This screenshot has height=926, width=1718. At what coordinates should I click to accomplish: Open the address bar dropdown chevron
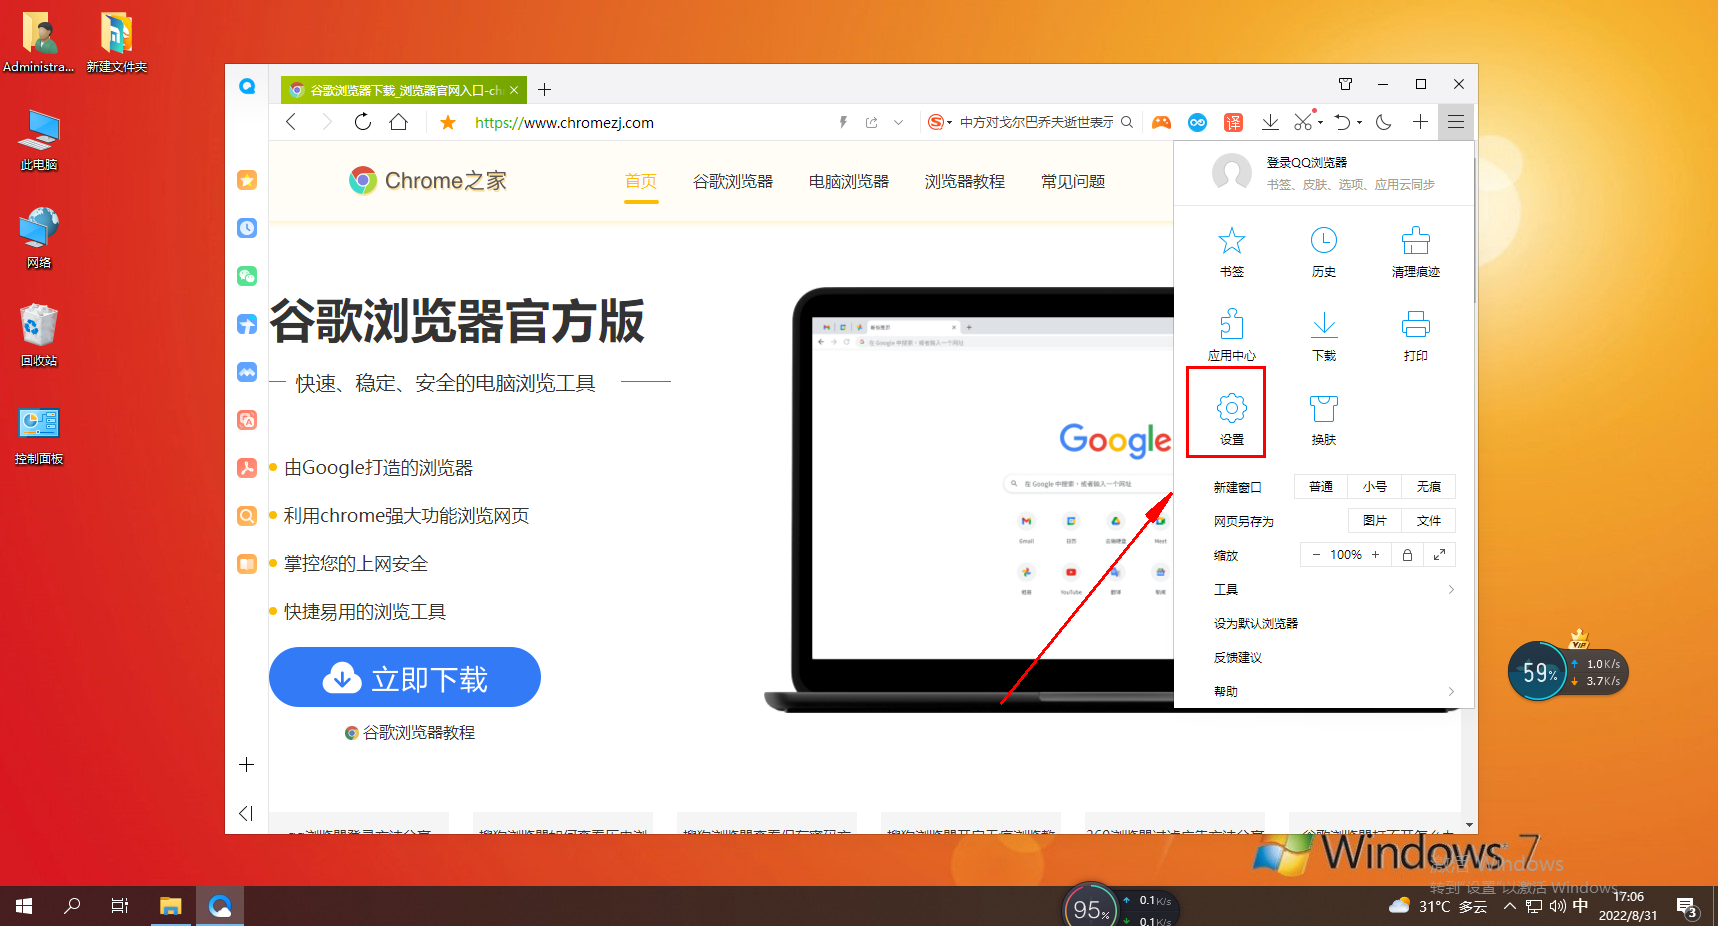click(898, 122)
